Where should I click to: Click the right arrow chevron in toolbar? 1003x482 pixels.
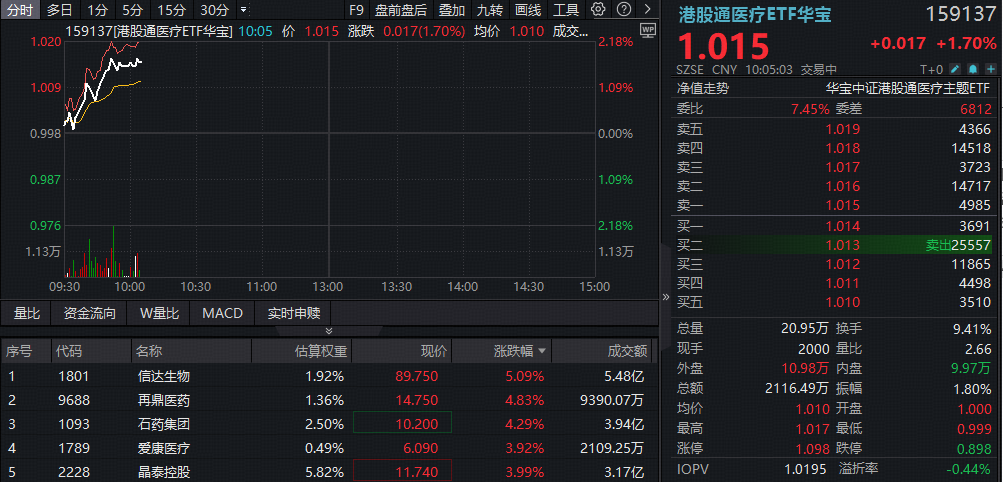[x=647, y=10]
